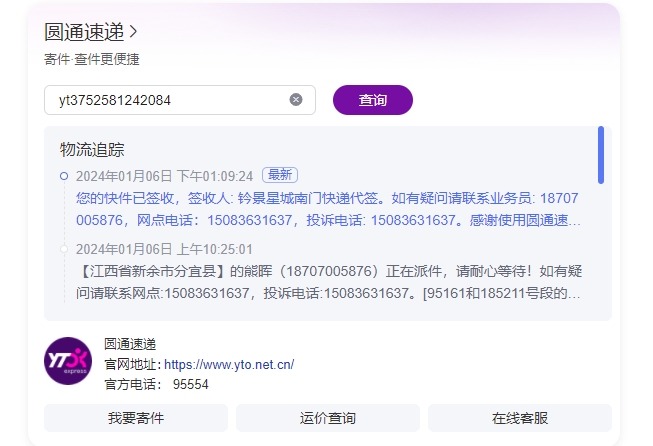Click the 官网地址 label
This screenshot has width=653, height=446.
click(132, 364)
